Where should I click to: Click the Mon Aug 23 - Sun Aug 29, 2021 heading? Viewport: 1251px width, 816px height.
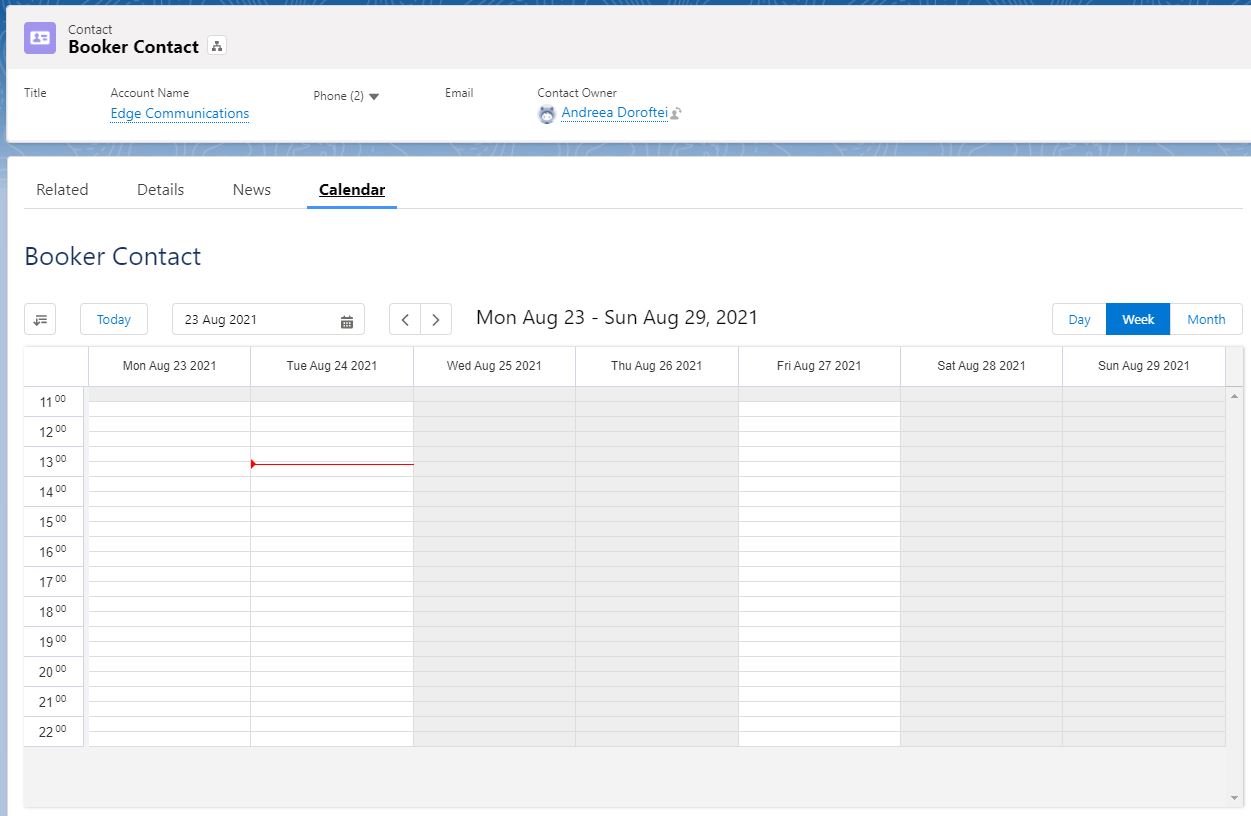click(617, 318)
